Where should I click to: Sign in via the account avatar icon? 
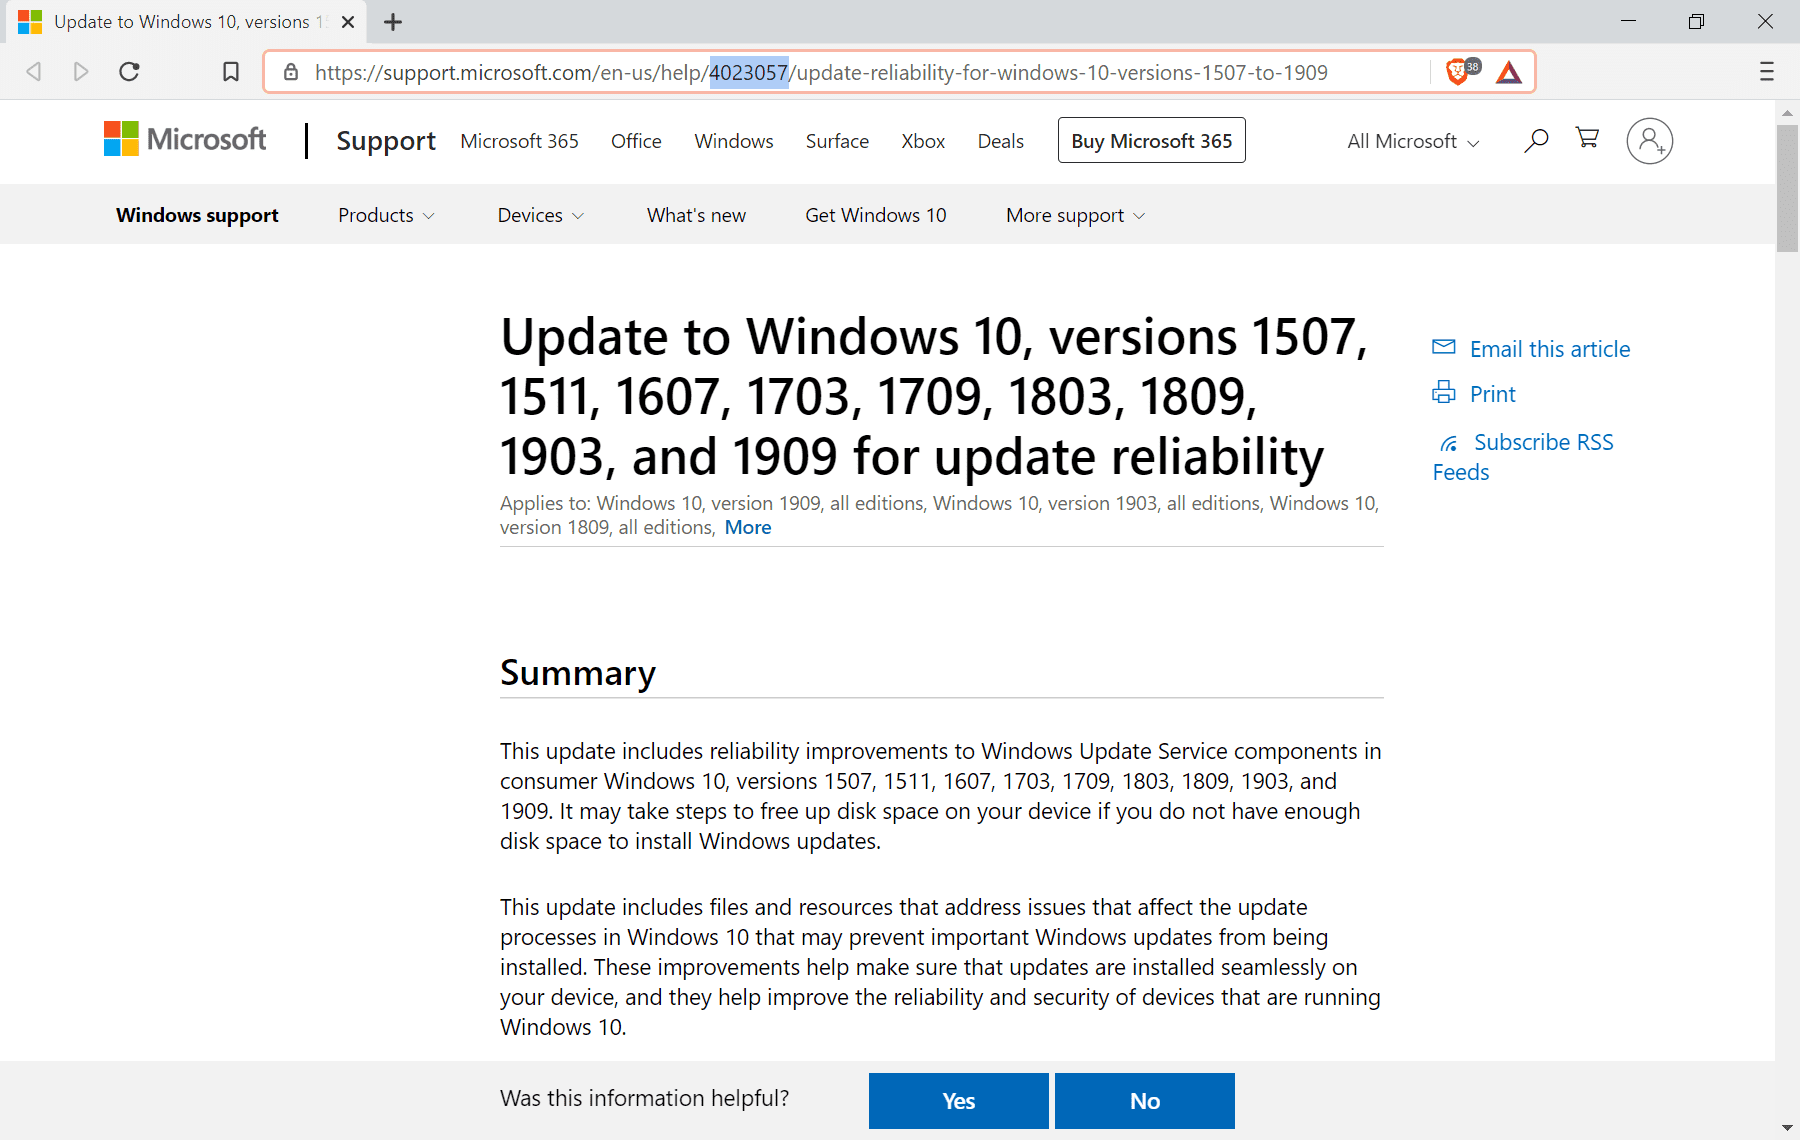1650,141
